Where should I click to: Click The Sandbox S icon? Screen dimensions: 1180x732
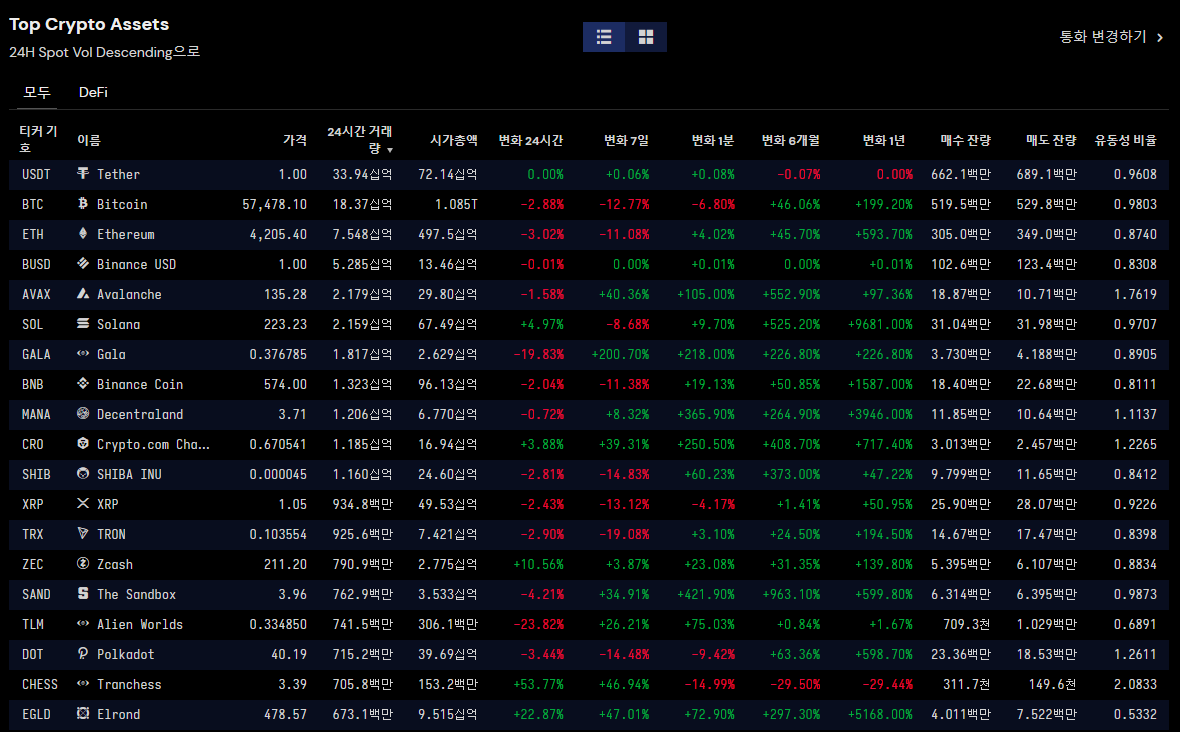coord(83,594)
